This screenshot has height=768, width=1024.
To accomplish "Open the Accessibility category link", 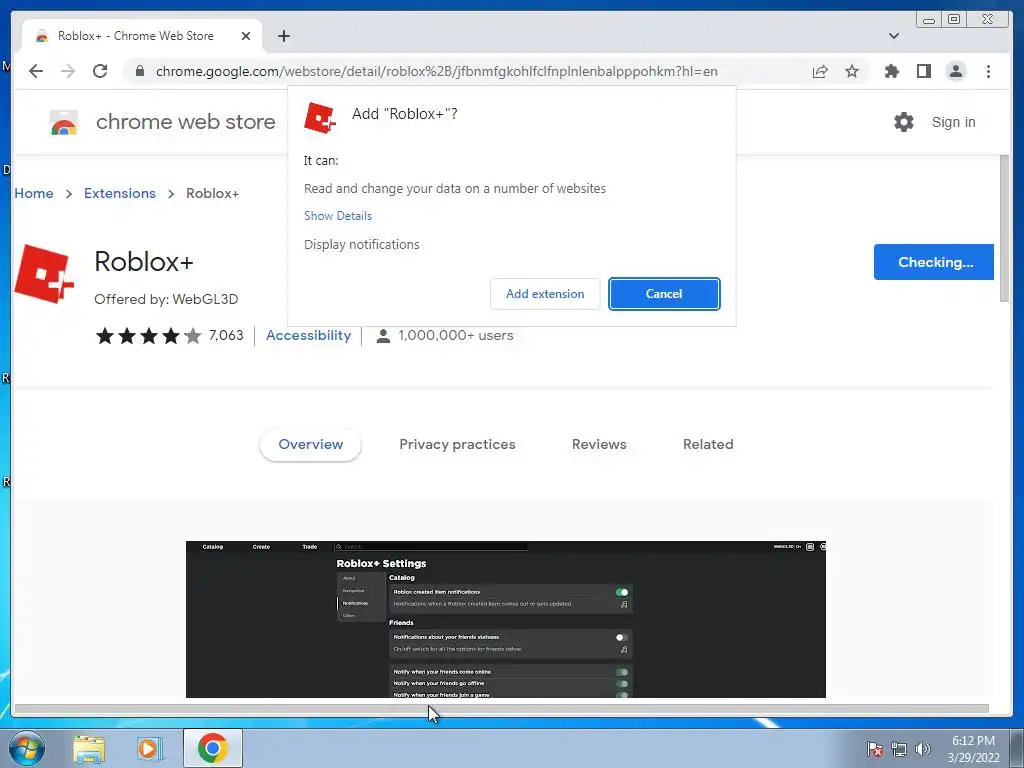I will [308, 336].
